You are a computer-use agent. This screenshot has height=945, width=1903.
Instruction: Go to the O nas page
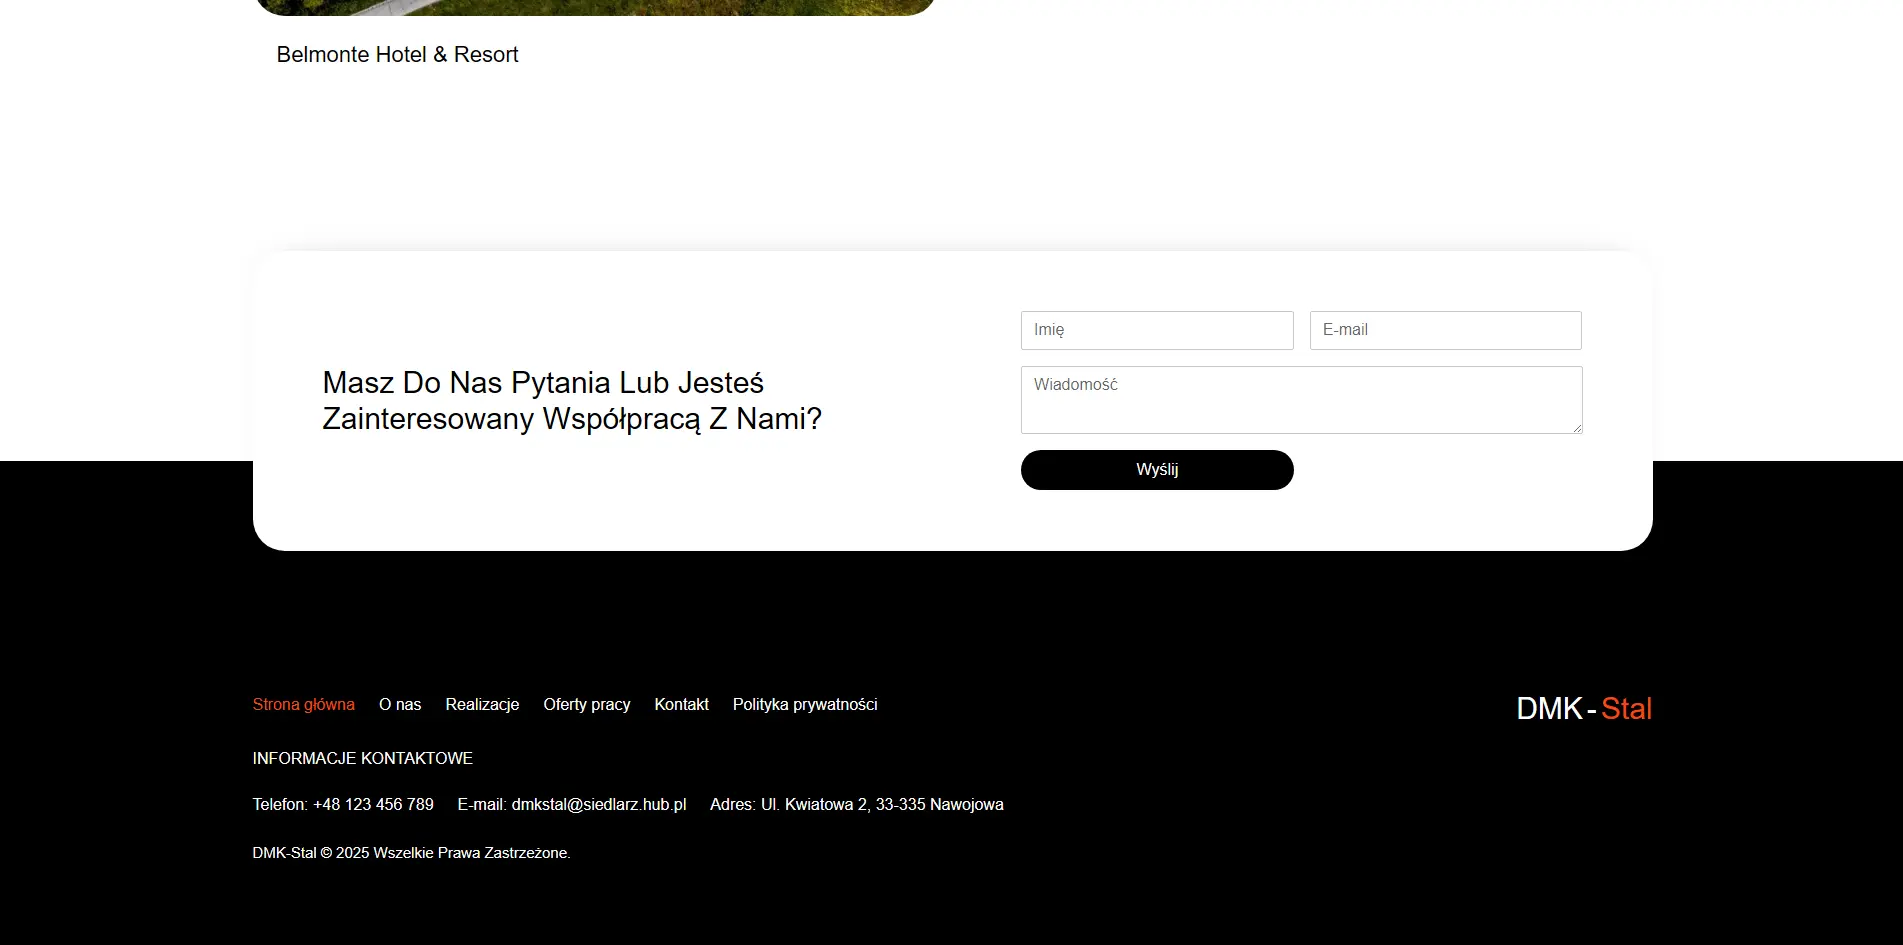tap(400, 705)
